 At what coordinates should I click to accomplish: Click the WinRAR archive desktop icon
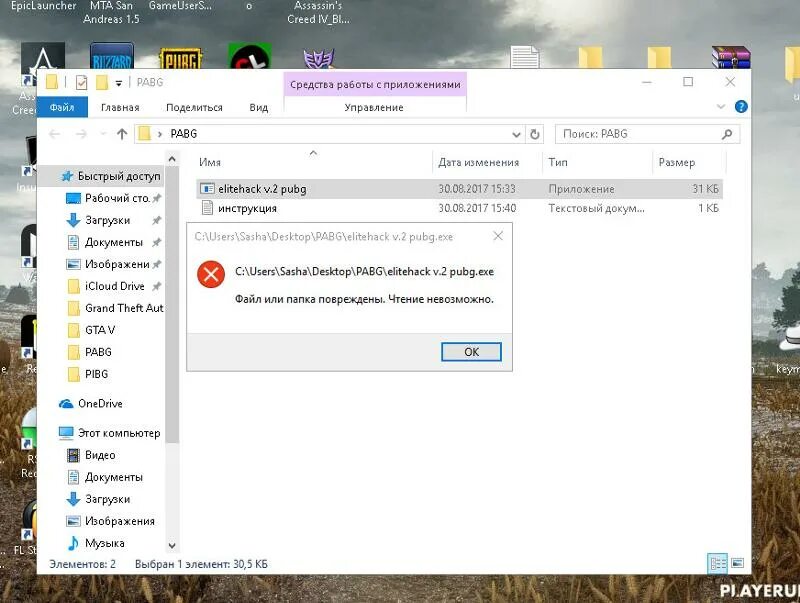click(731, 57)
